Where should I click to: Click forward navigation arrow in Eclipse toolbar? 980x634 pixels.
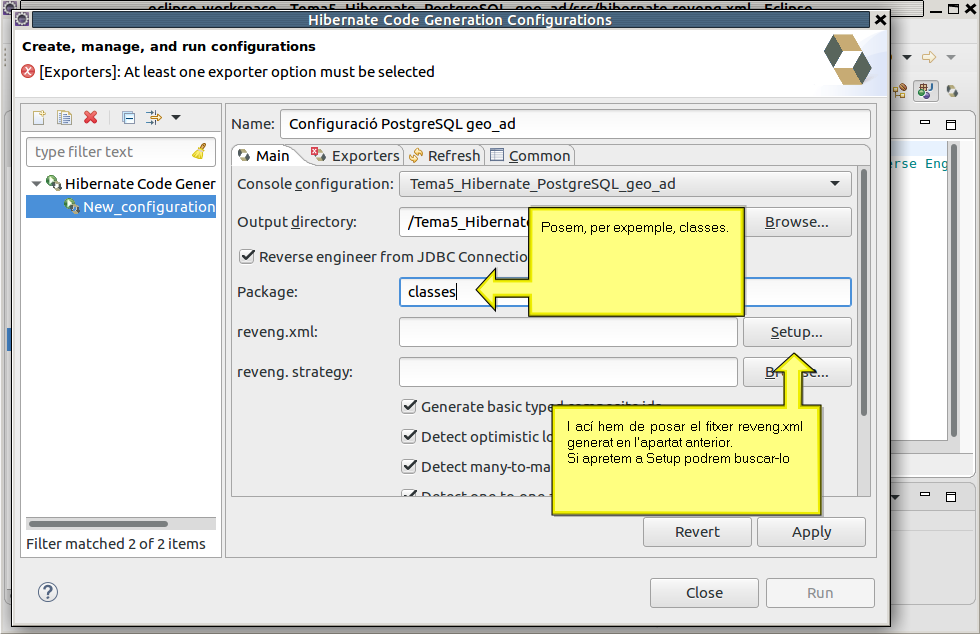pos(929,57)
